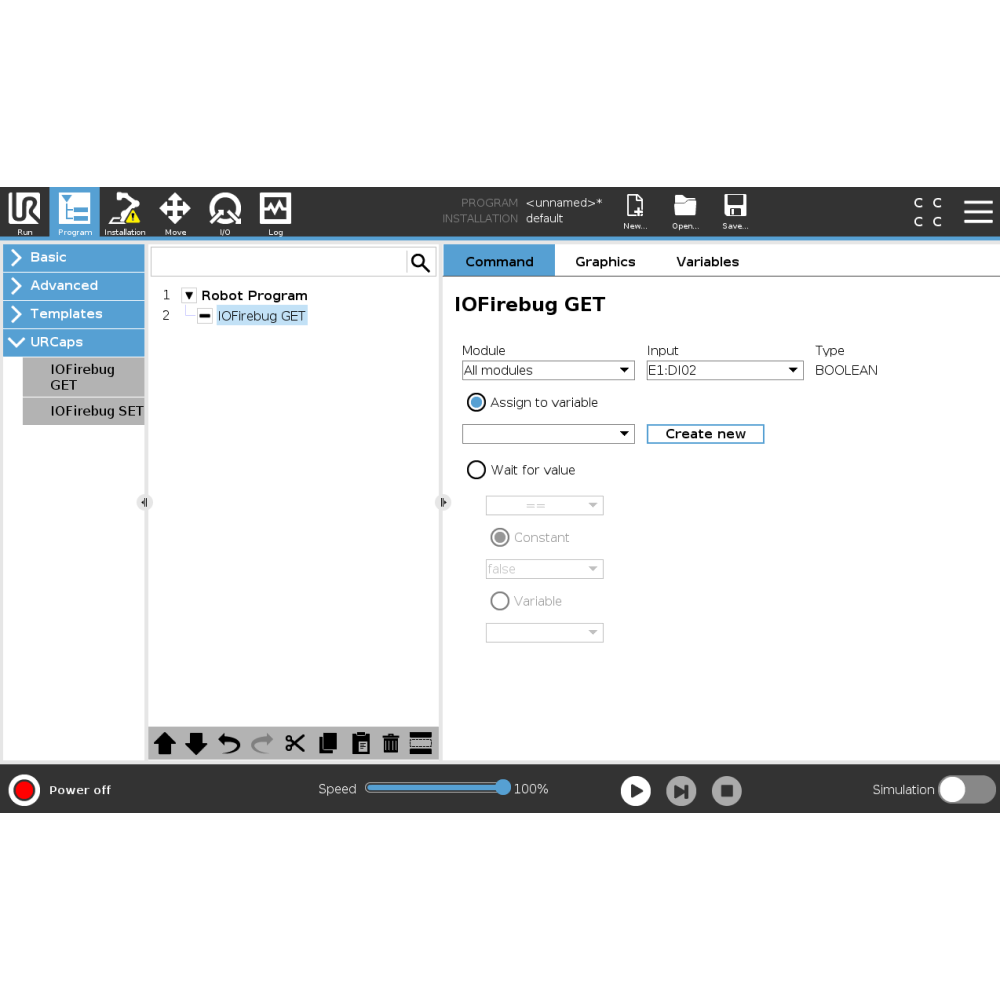Move node up with up arrow
Screen dimensions: 1000x1000
165,743
